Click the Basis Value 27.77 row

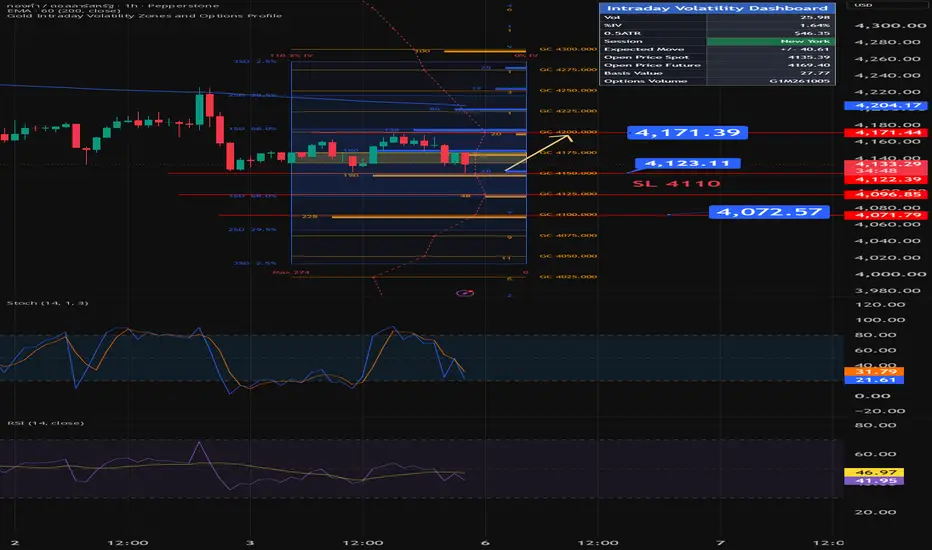coord(717,73)
